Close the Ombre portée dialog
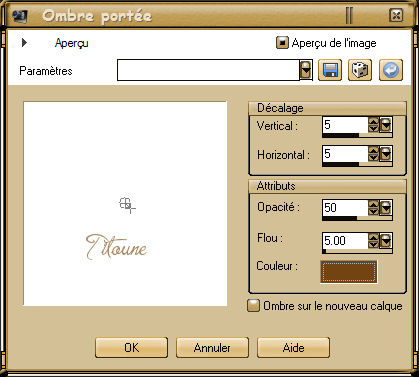The width and height of the screenshot is (419, 377). click(396, 15)
